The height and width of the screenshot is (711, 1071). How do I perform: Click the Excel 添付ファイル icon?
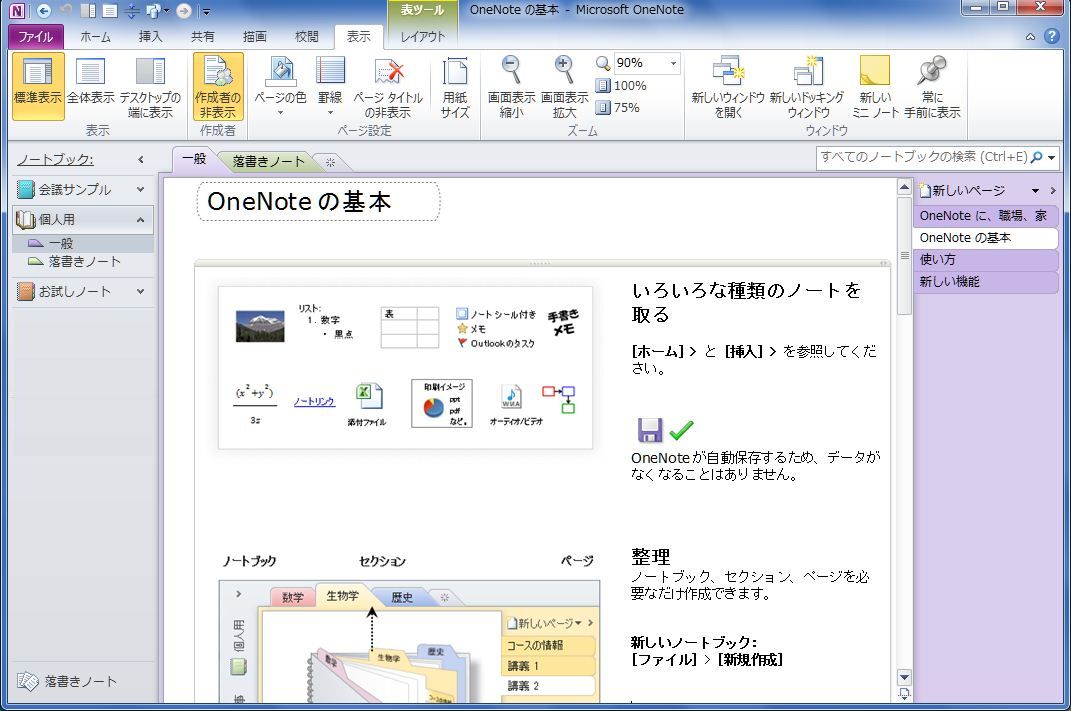click(368, 397)
